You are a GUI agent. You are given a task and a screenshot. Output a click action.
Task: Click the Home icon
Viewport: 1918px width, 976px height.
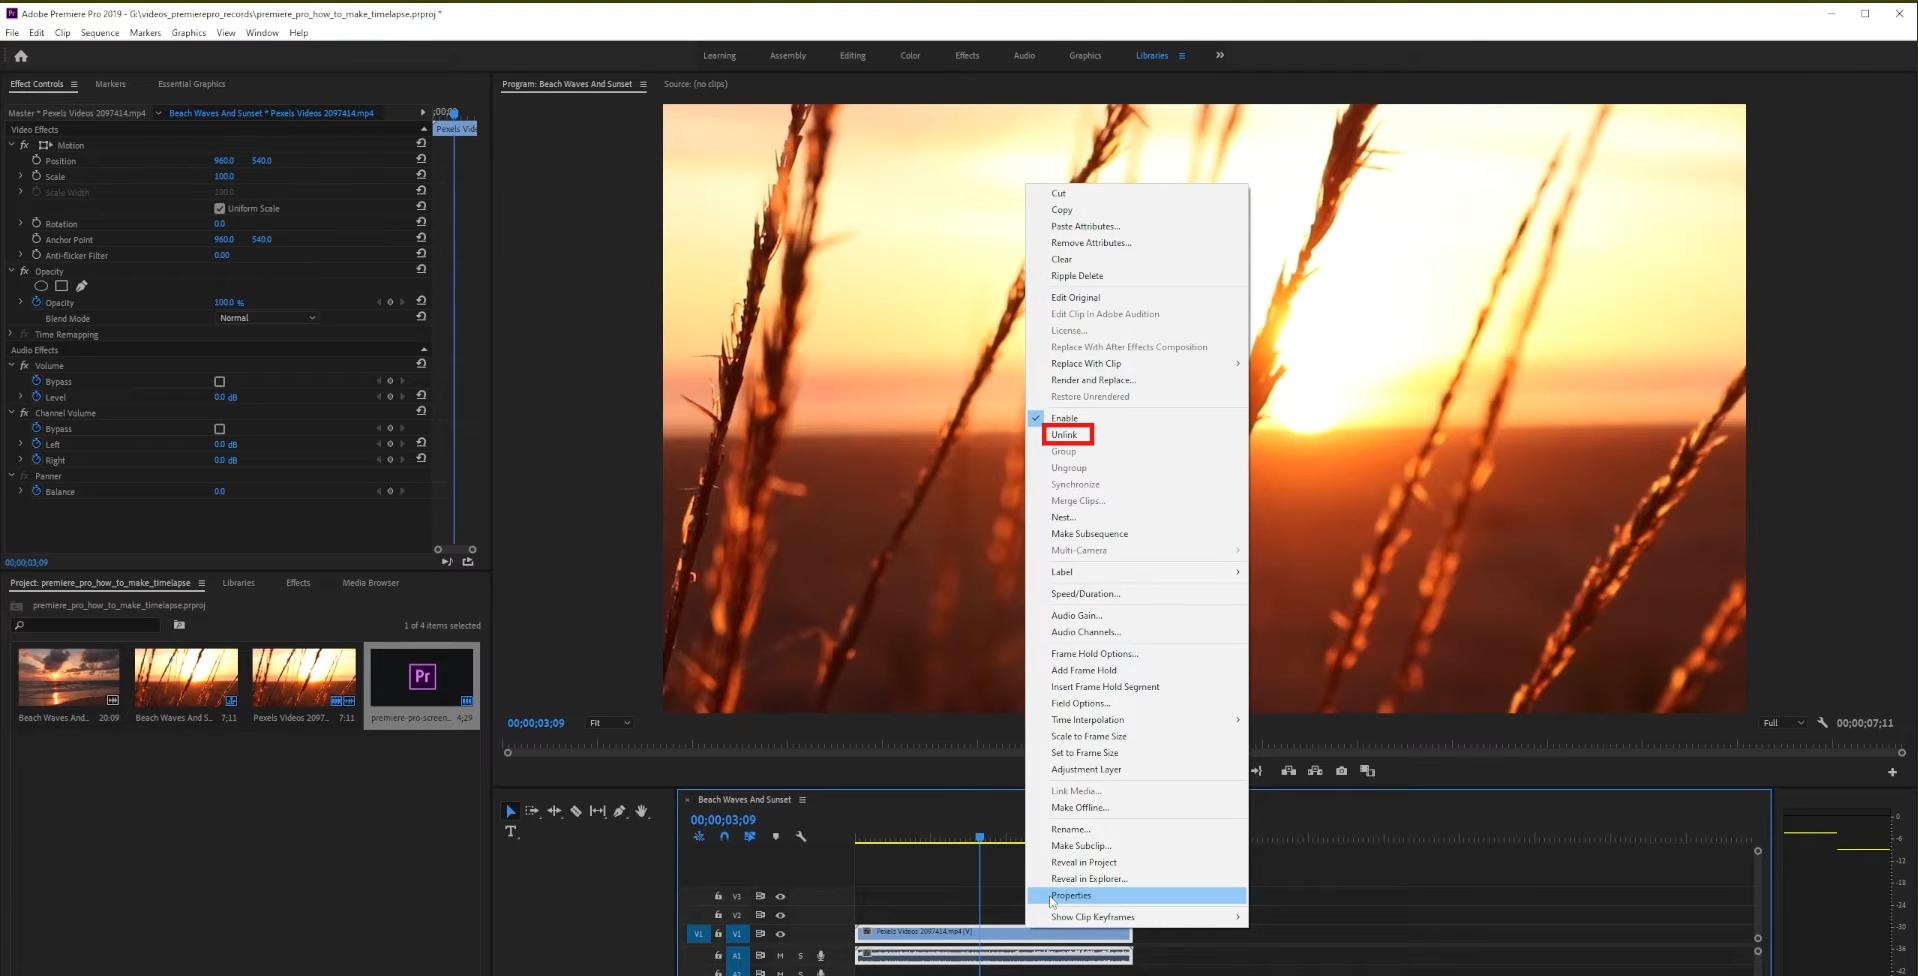click(21, 56)
